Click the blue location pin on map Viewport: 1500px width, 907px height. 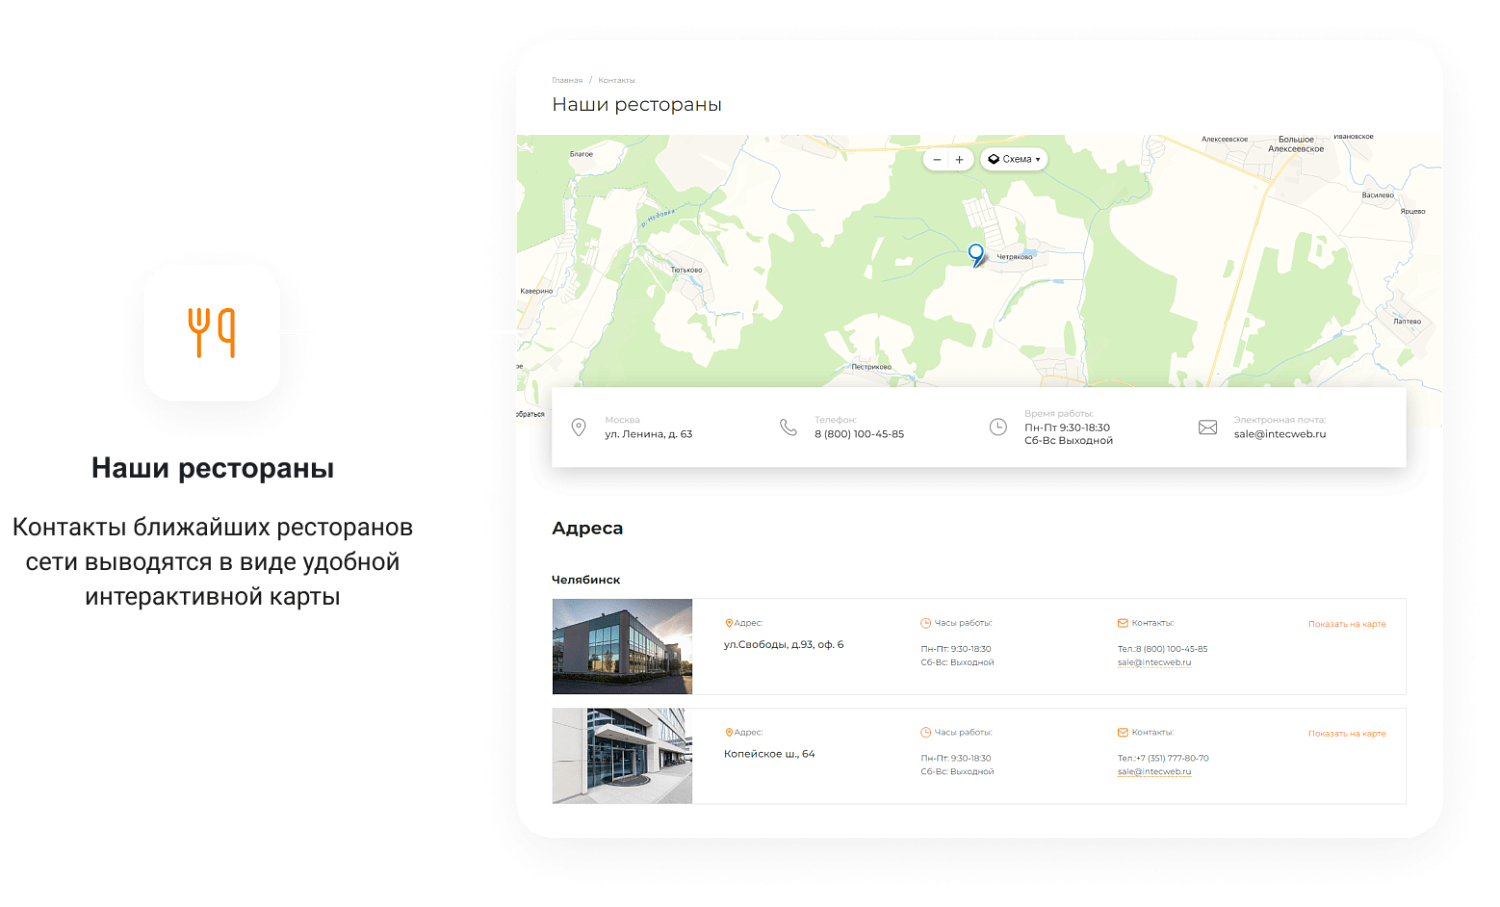976,254
